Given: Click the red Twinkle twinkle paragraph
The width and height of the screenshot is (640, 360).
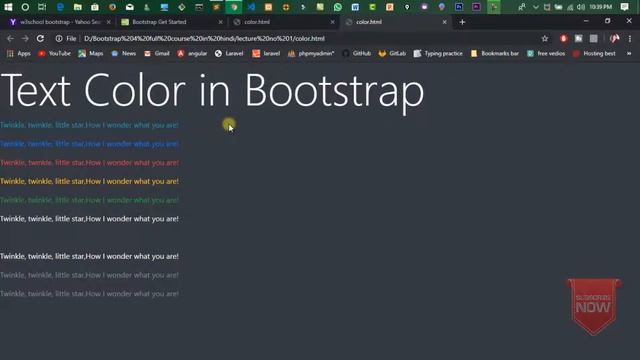Looking at the screenshot, I should click(x=89, y=162).
